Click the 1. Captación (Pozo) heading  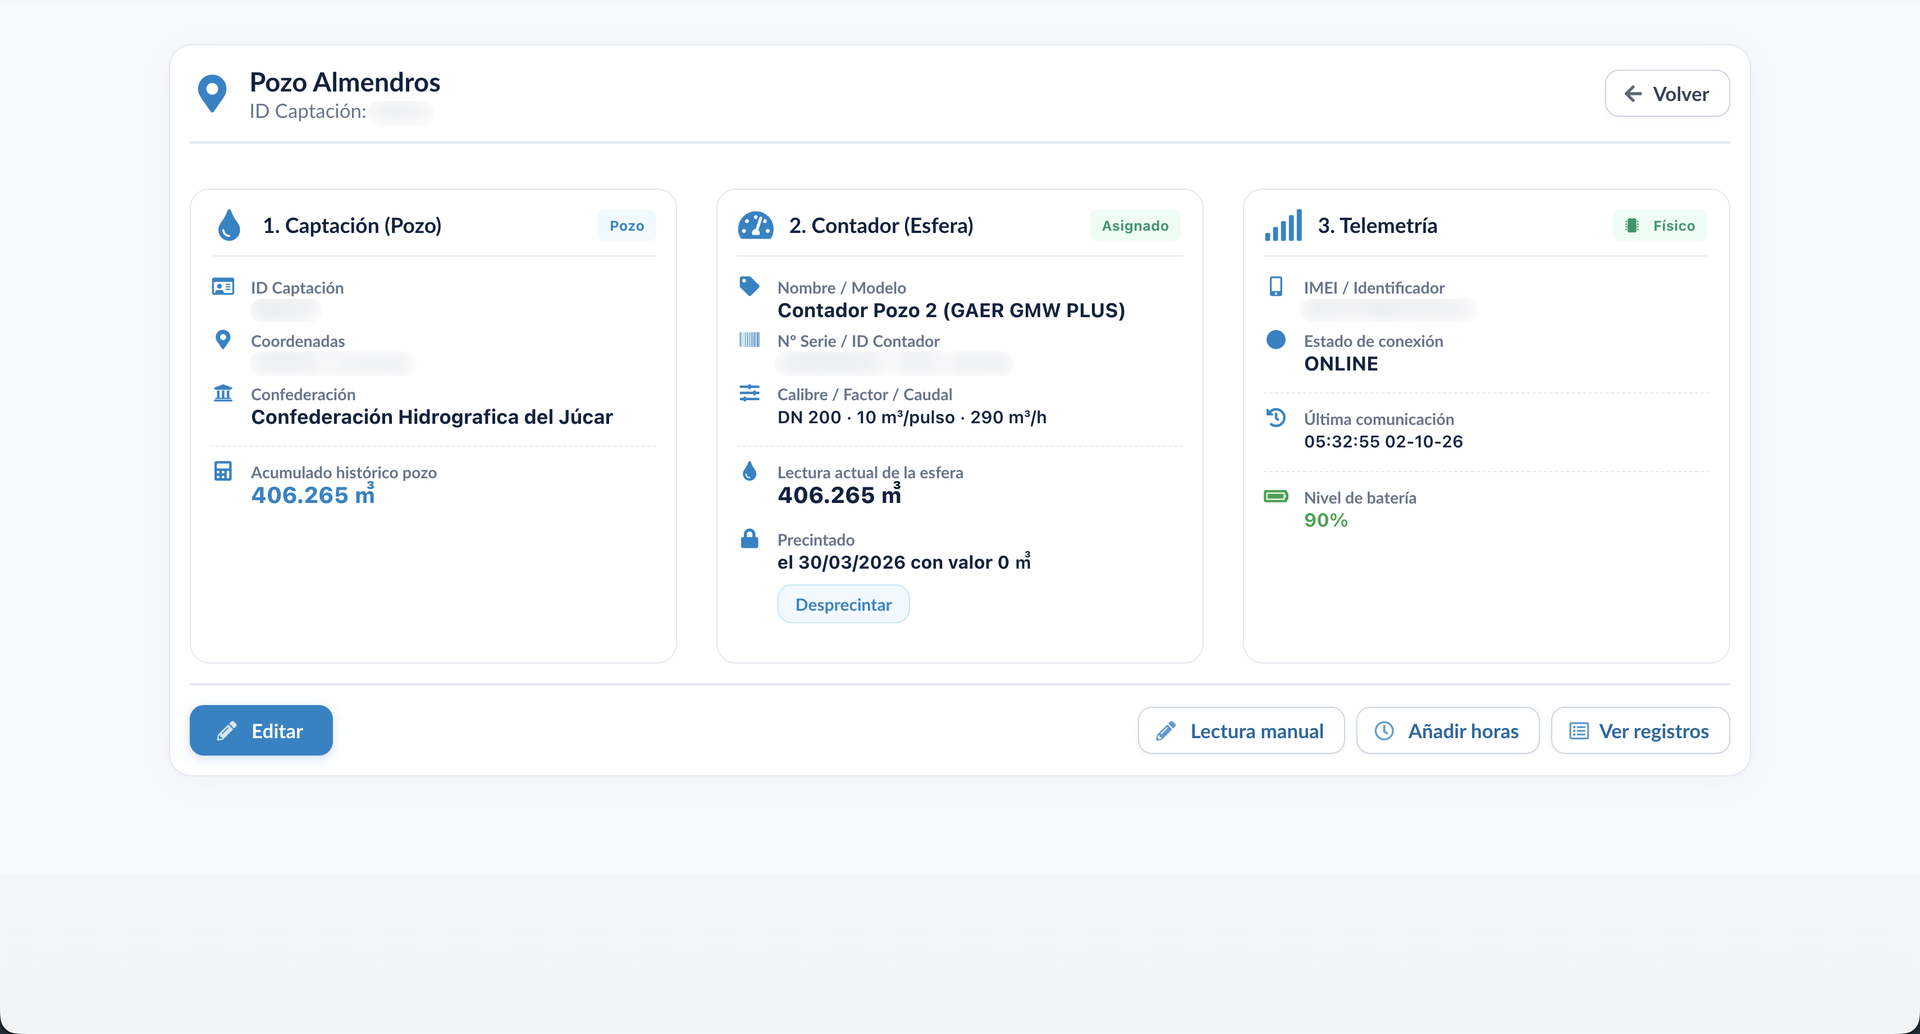point(352,226)
